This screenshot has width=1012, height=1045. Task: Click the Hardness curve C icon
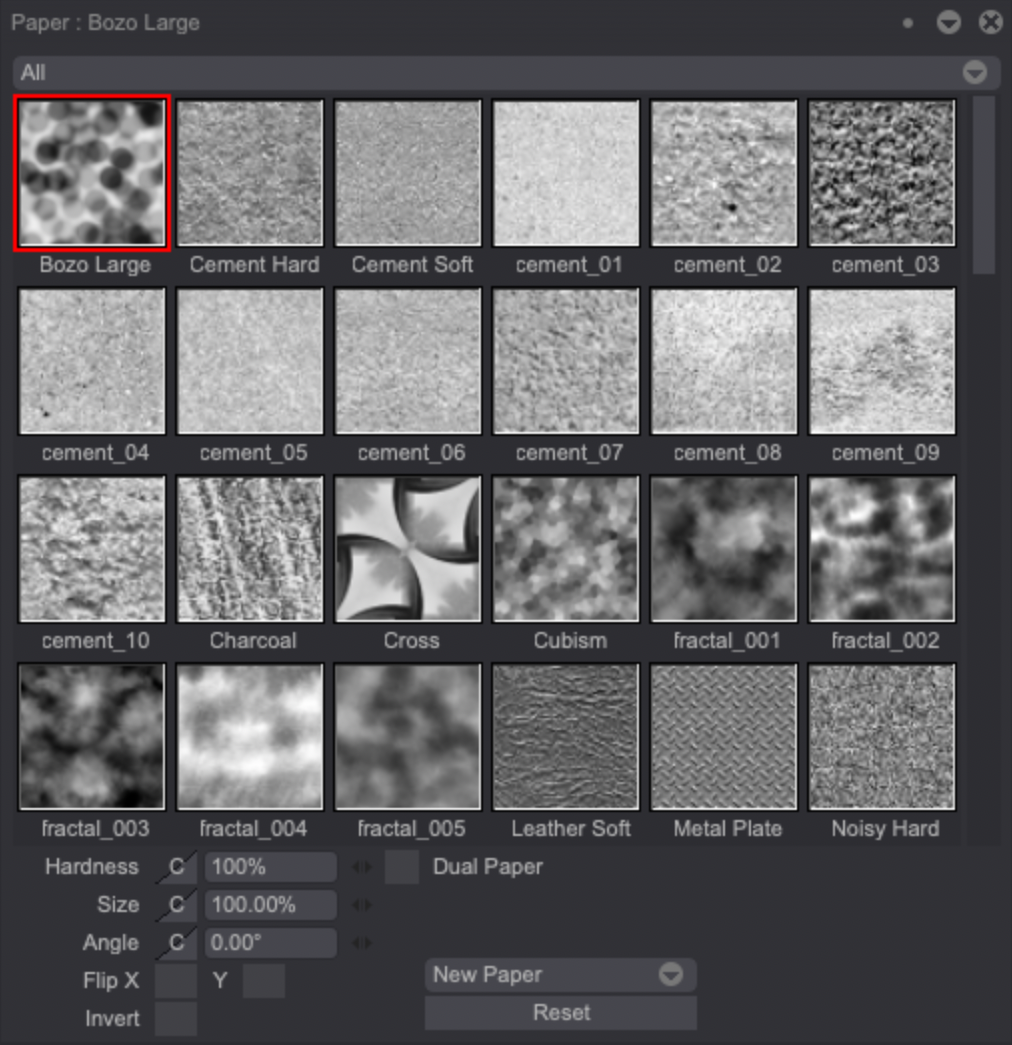tap(176, 867)
